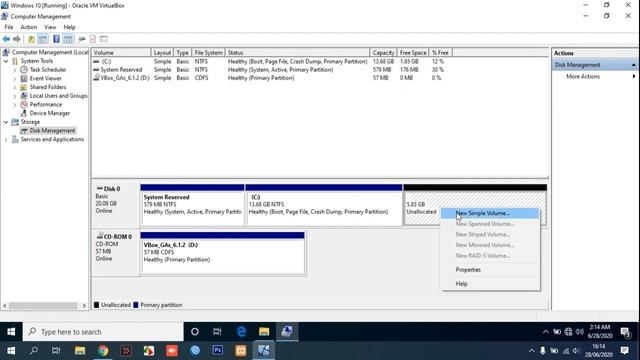This screenshot has height=360, width=640.
Task: Click the Show/Hide Action Pane toolbar icon
Action: [x=68, y=39]
